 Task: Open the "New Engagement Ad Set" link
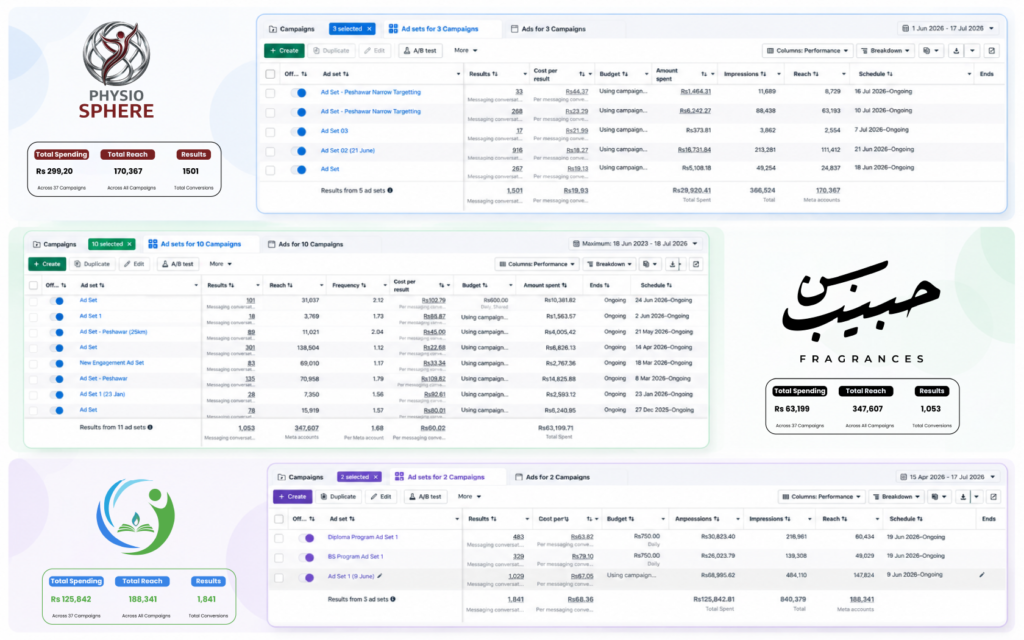pyautogui.click(x=112, y=363)
